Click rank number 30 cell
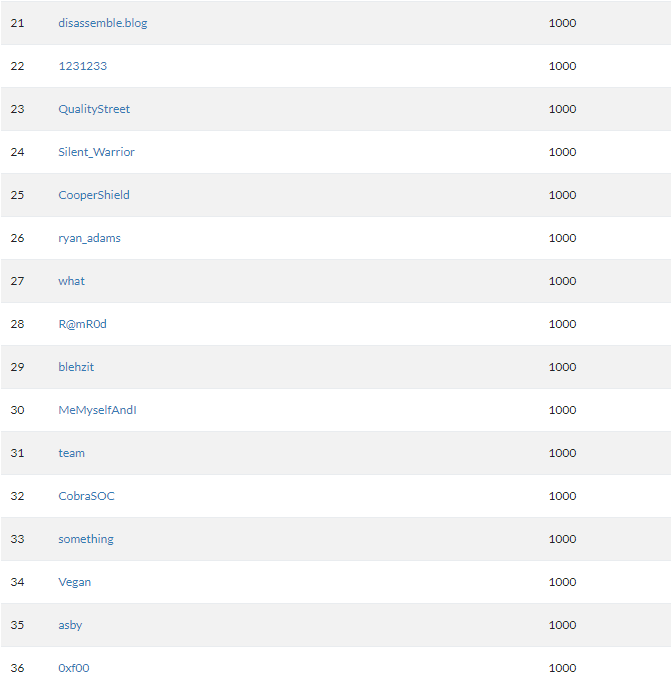This screenshot has width=671, height=687. 17,410
